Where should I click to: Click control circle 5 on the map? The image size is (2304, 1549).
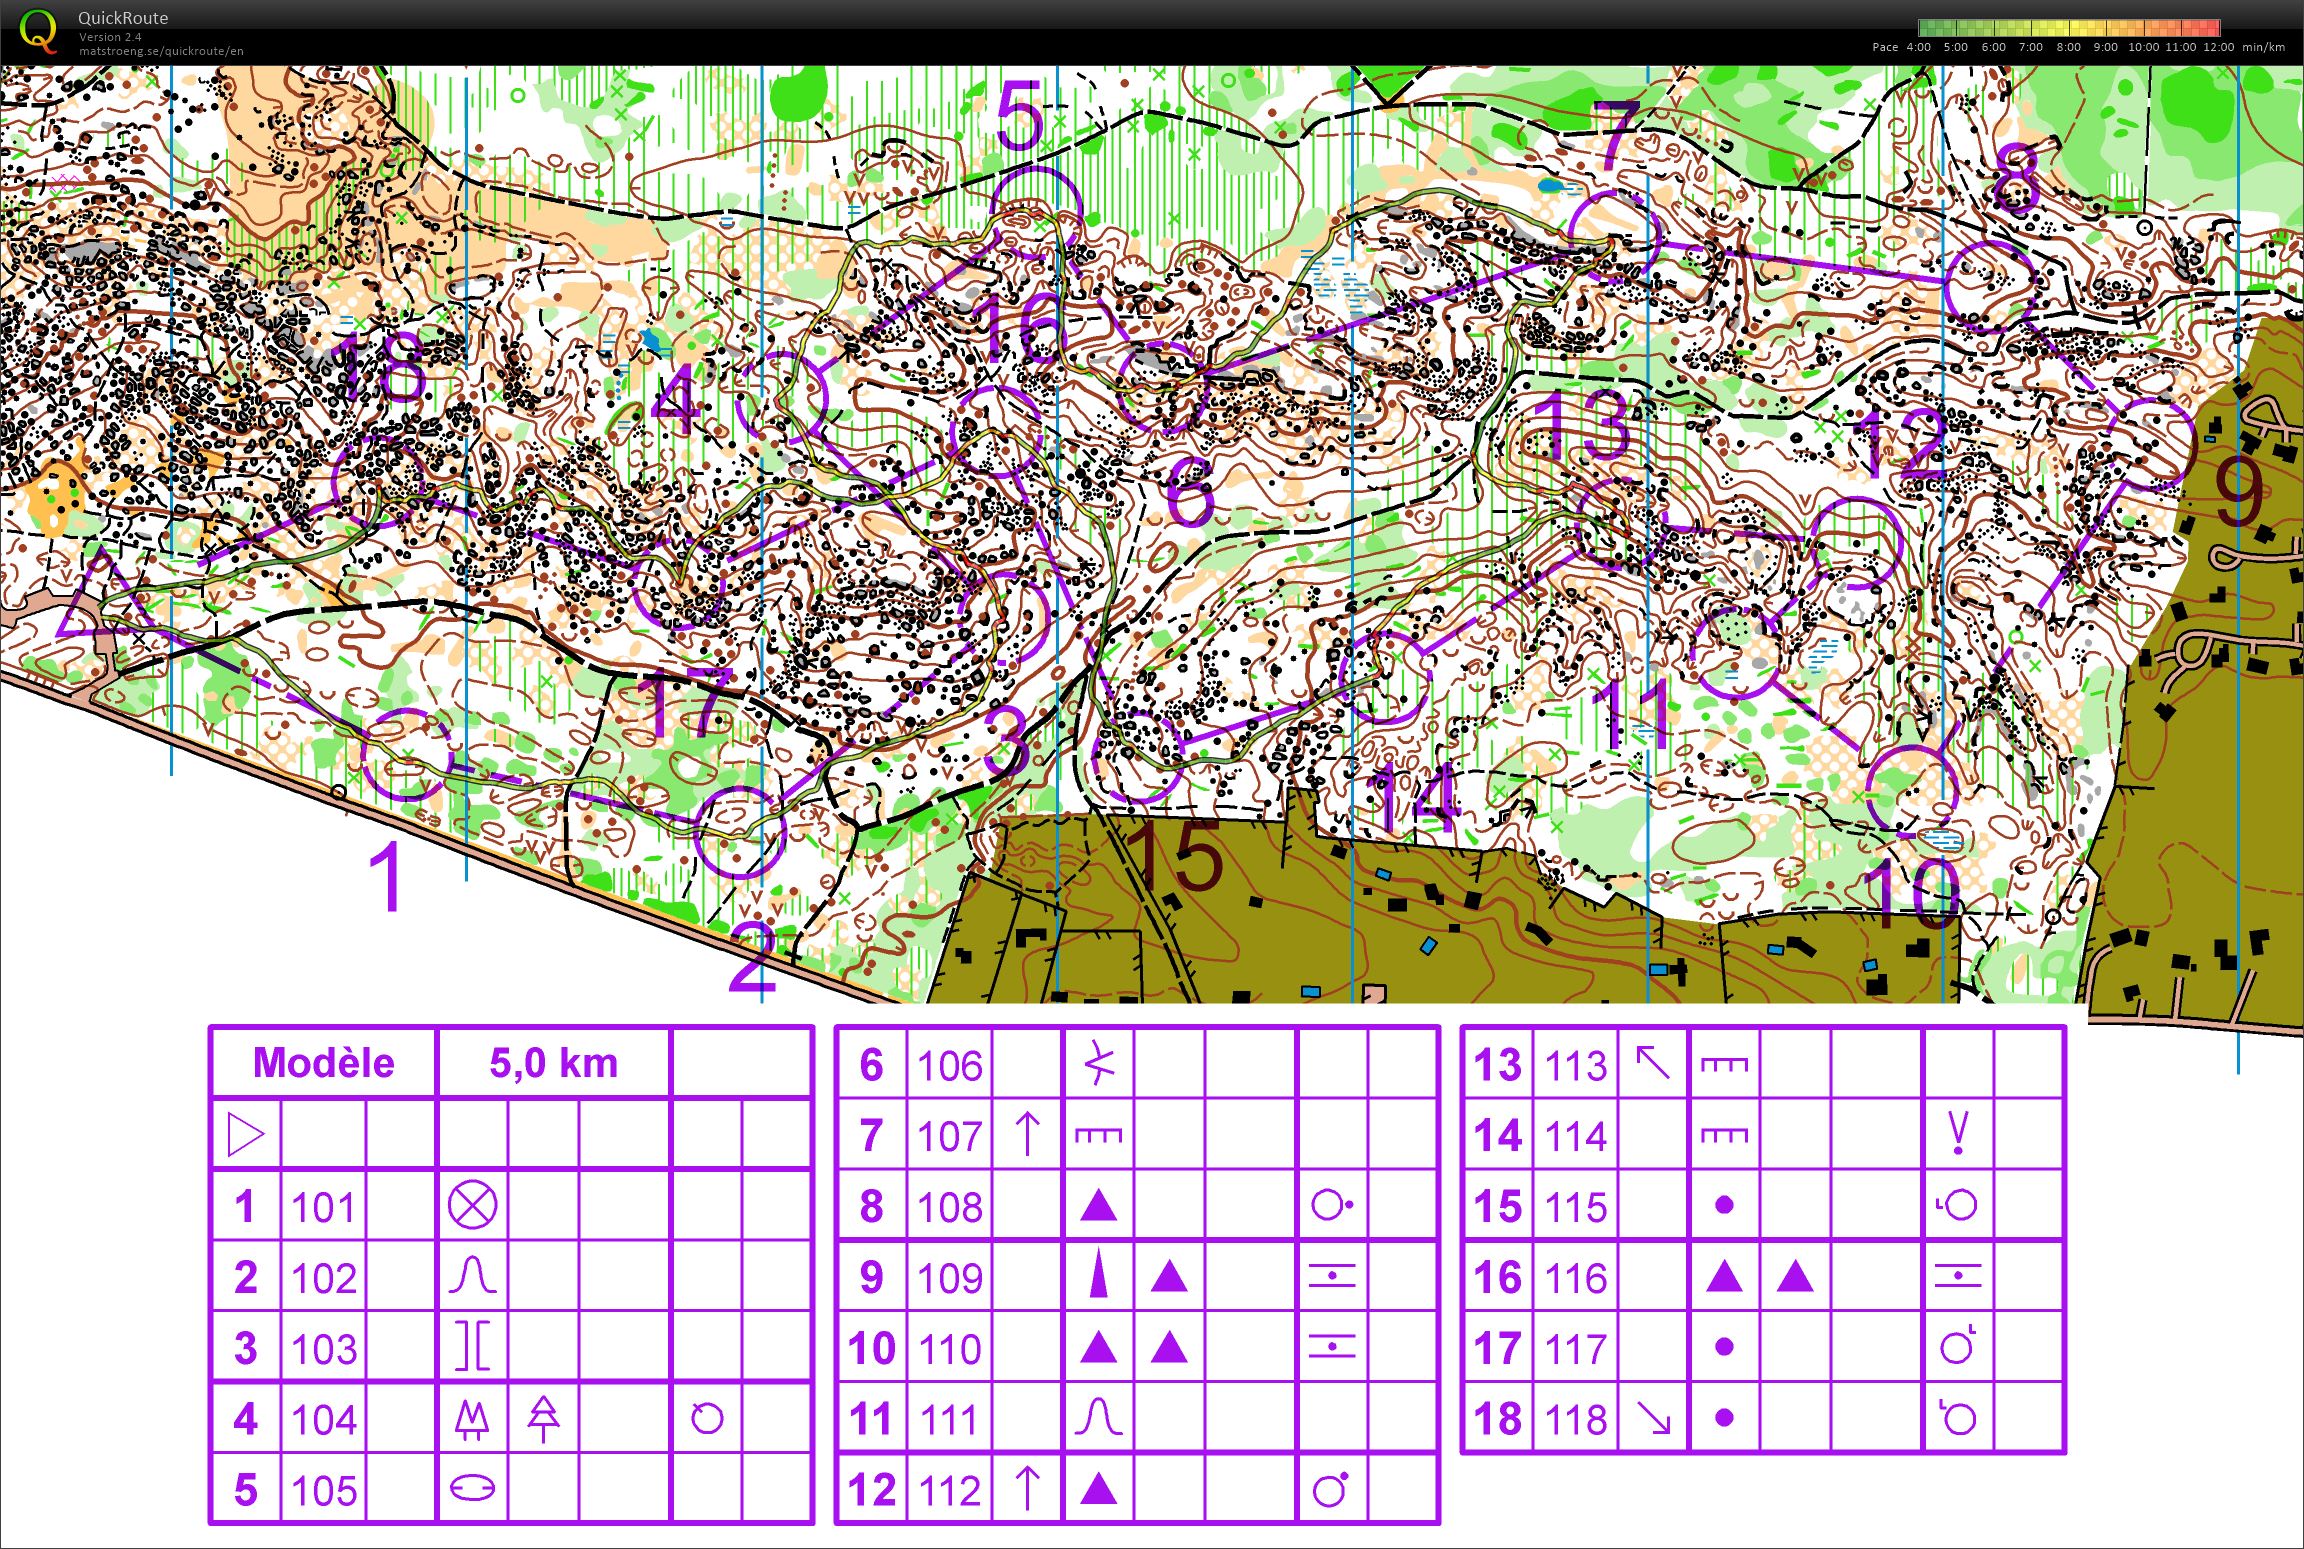[x=1037, y=211]
